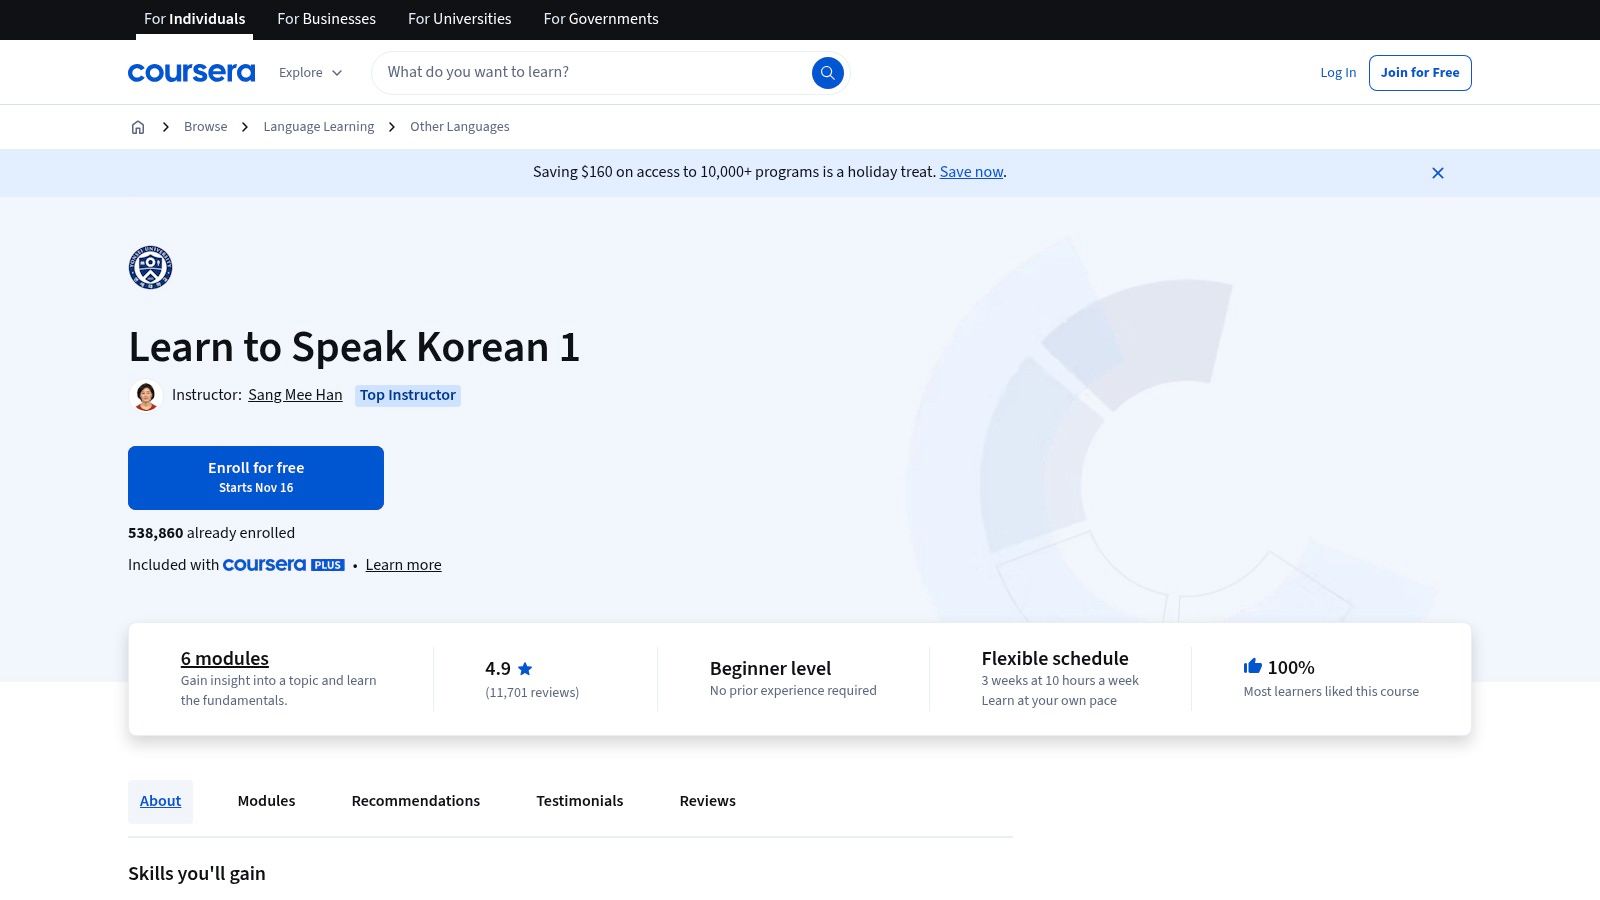Click the star icon beside the 4.9 rating
Viewport: 1600px width, 900px height.
coord(524,668)
